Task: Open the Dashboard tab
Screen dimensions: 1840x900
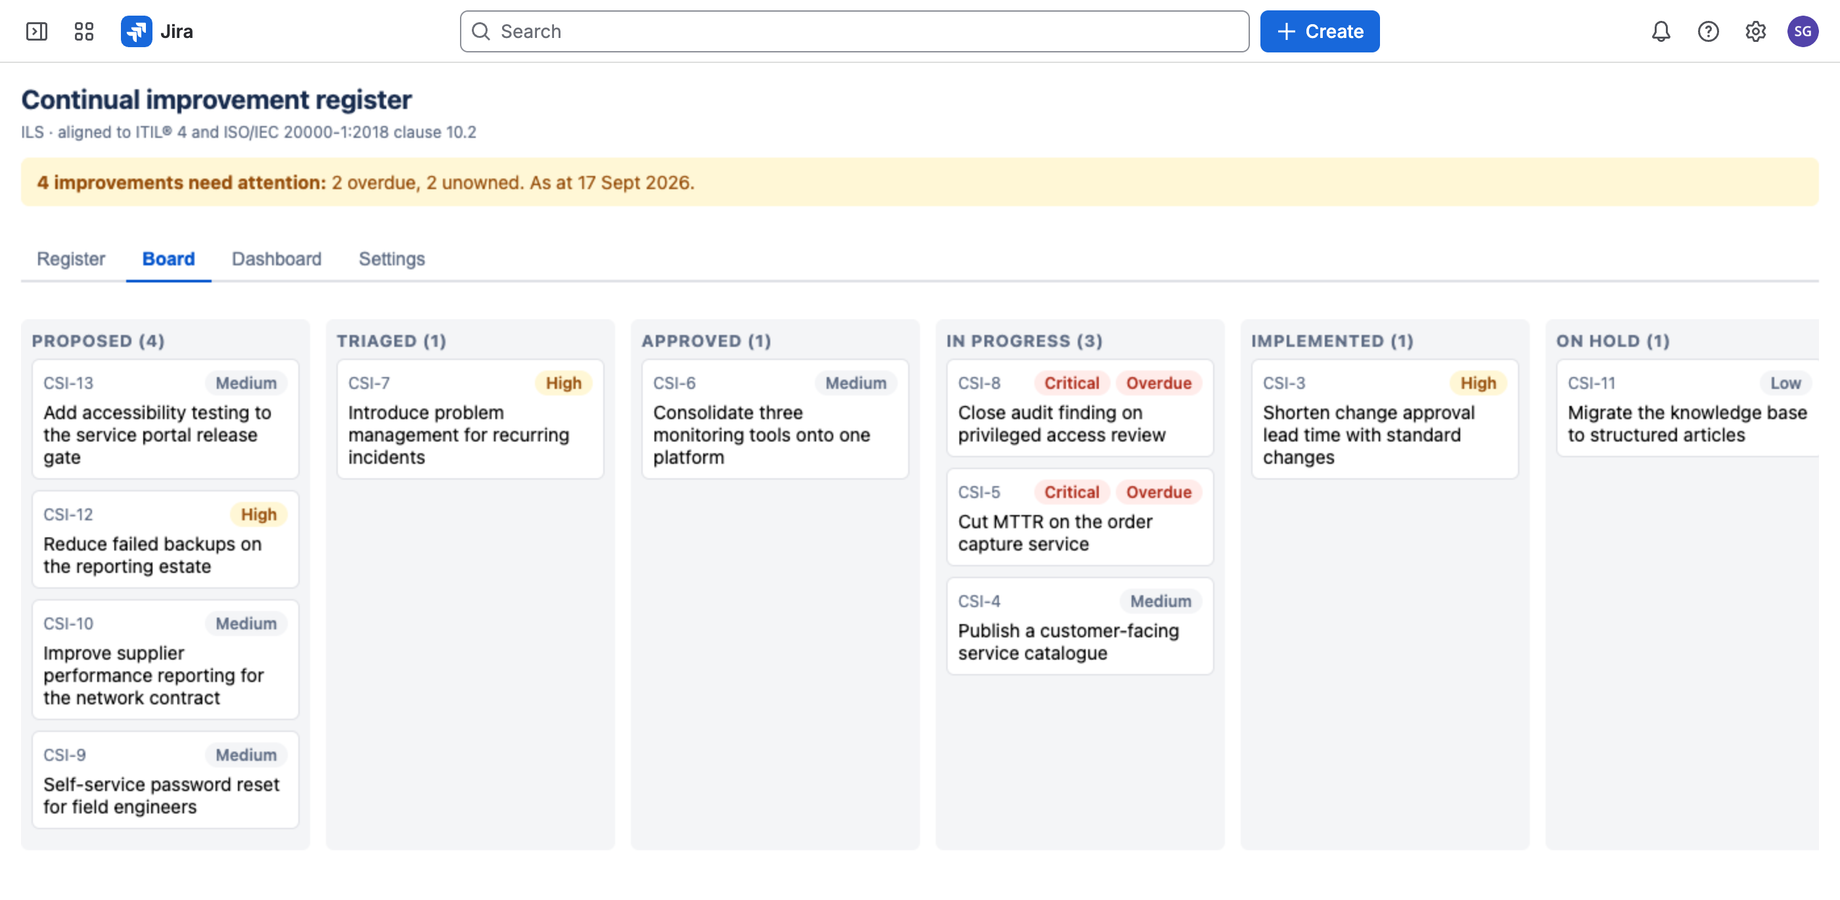Action: (276, 259)
